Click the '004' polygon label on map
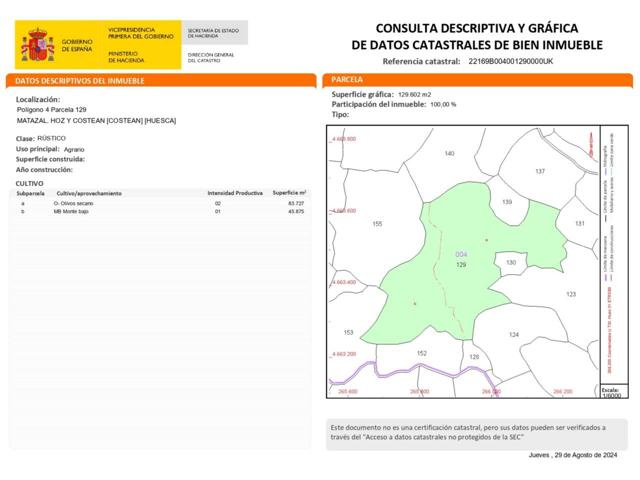This screenshot has height=480, width=640. tap(461, 255)
